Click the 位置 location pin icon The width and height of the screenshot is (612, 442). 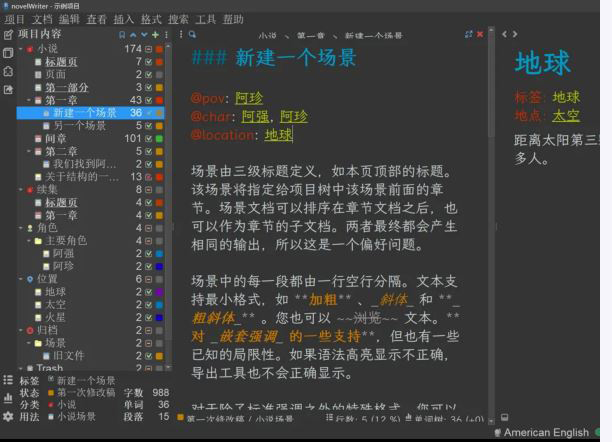pyautogui.click(x=30, y=279)
